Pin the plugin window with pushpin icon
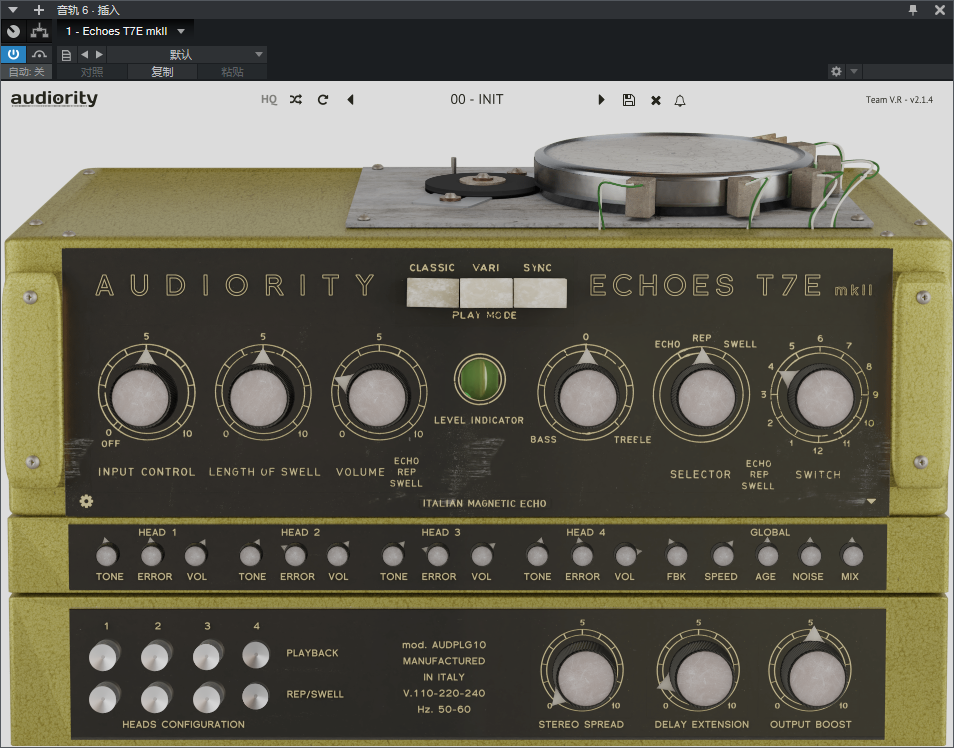The image size is (954, 748). pyautogui.click(x=913, y=10)
